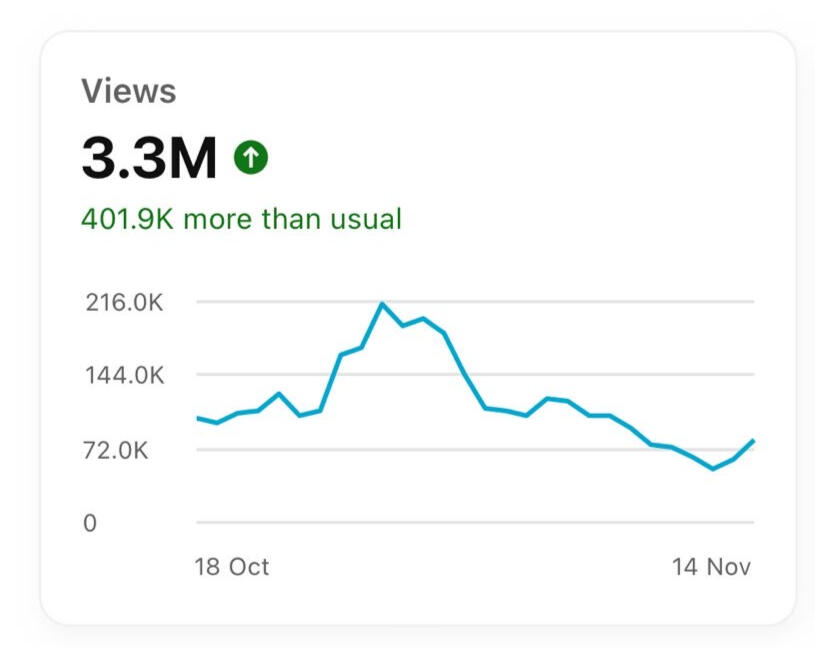Click the second peak right after the highest point

[x=423, y=319]
